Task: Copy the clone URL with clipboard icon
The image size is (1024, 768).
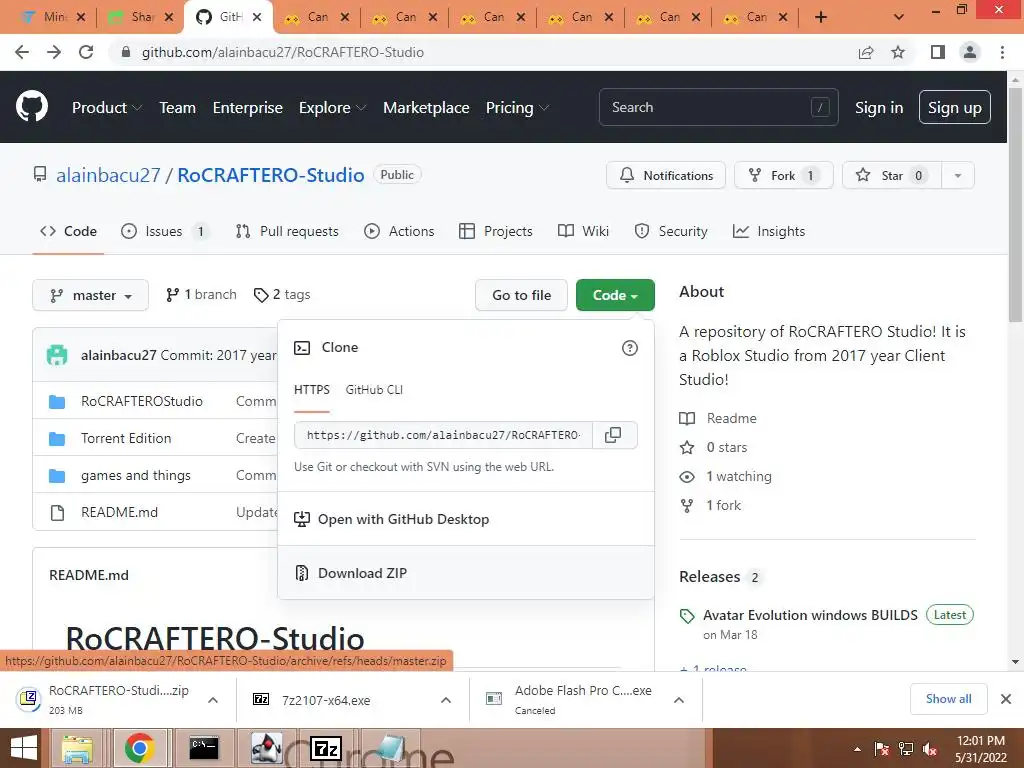Action: [613, 435]
